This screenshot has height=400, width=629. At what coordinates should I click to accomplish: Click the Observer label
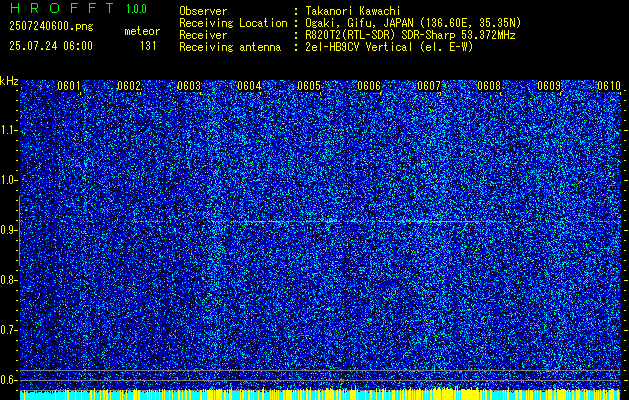pos(203,11)
